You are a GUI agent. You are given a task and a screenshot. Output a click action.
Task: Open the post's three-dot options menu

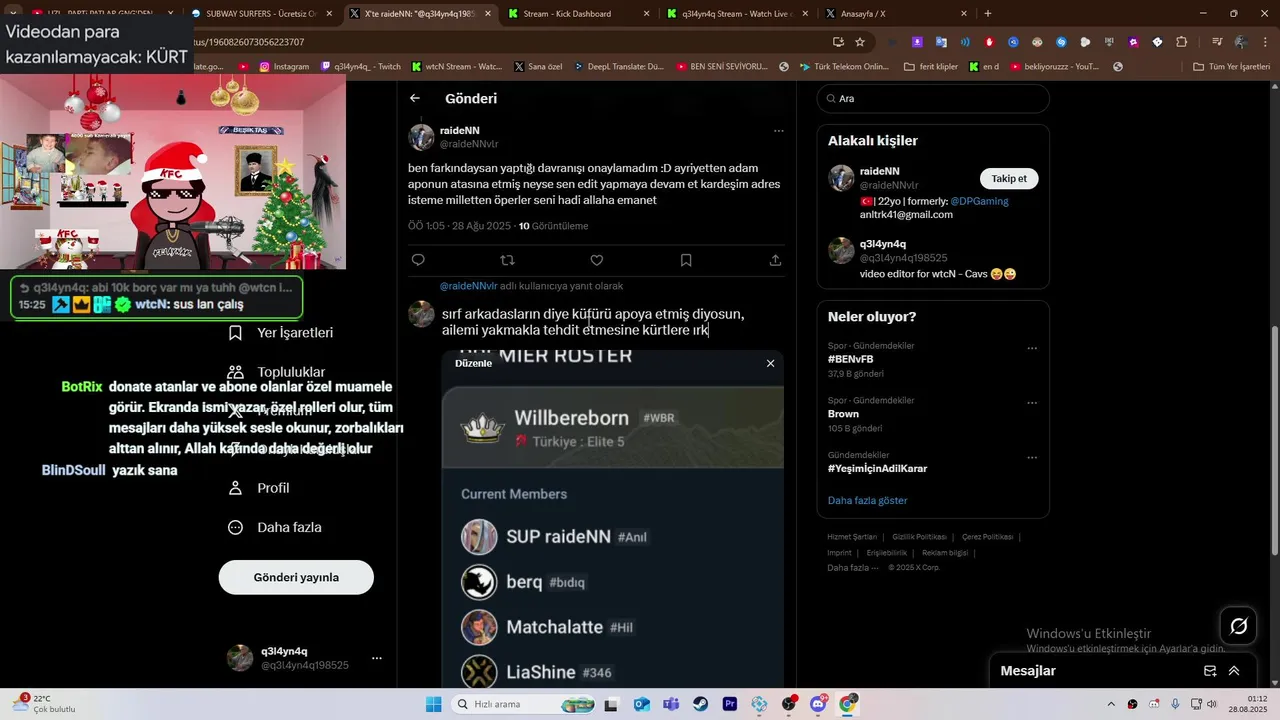(x=779, y=131)
